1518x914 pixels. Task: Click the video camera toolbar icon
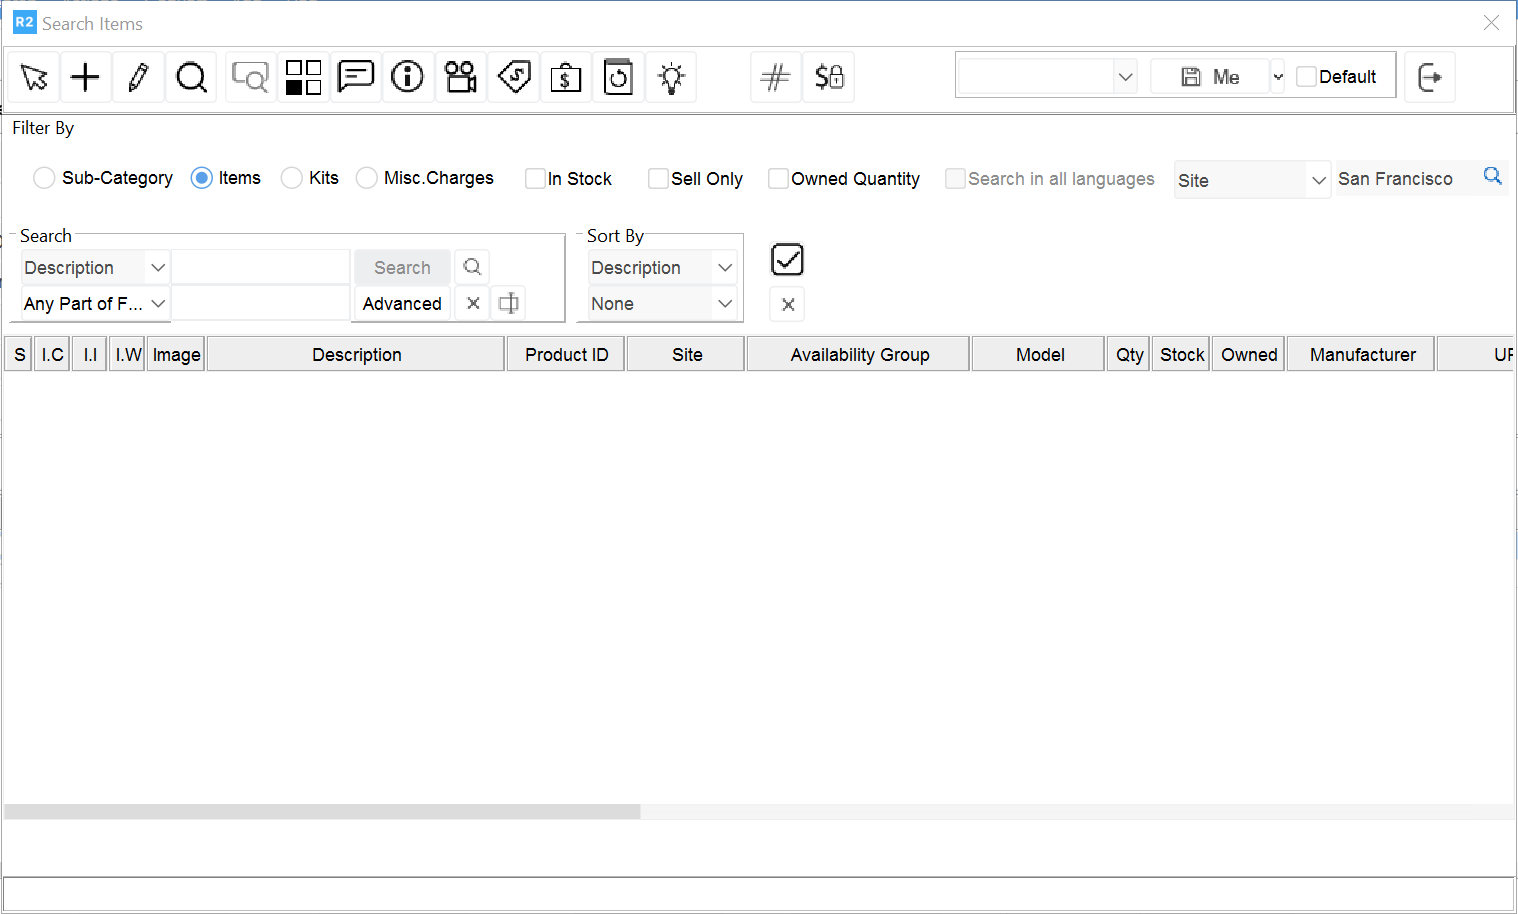[461, 77]
